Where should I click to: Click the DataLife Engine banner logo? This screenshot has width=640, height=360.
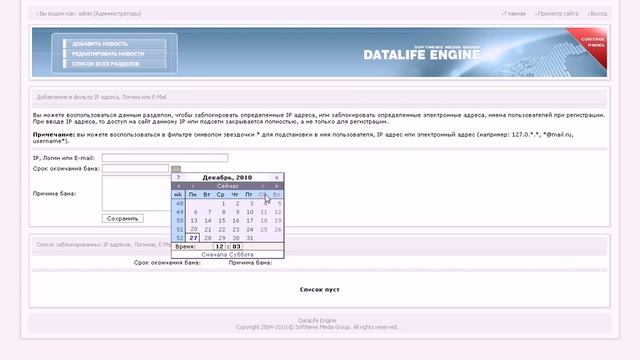tap(421, 53)
